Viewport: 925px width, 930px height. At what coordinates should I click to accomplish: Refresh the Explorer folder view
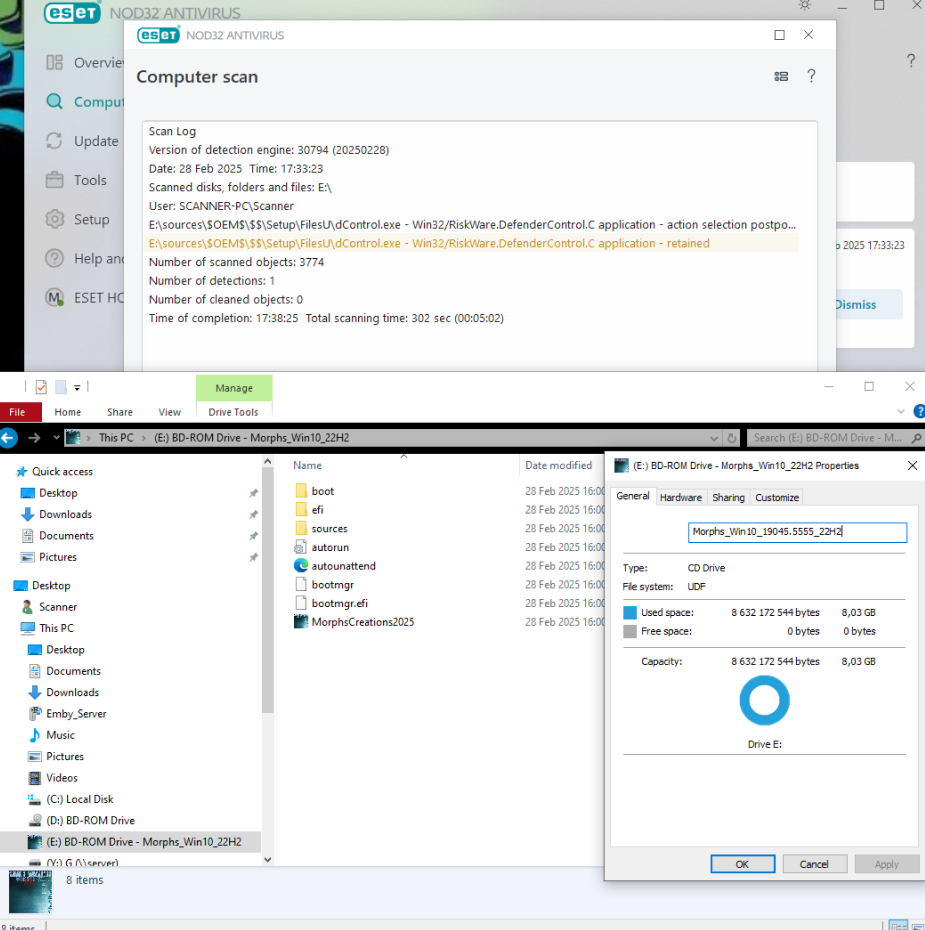point(732,438)
